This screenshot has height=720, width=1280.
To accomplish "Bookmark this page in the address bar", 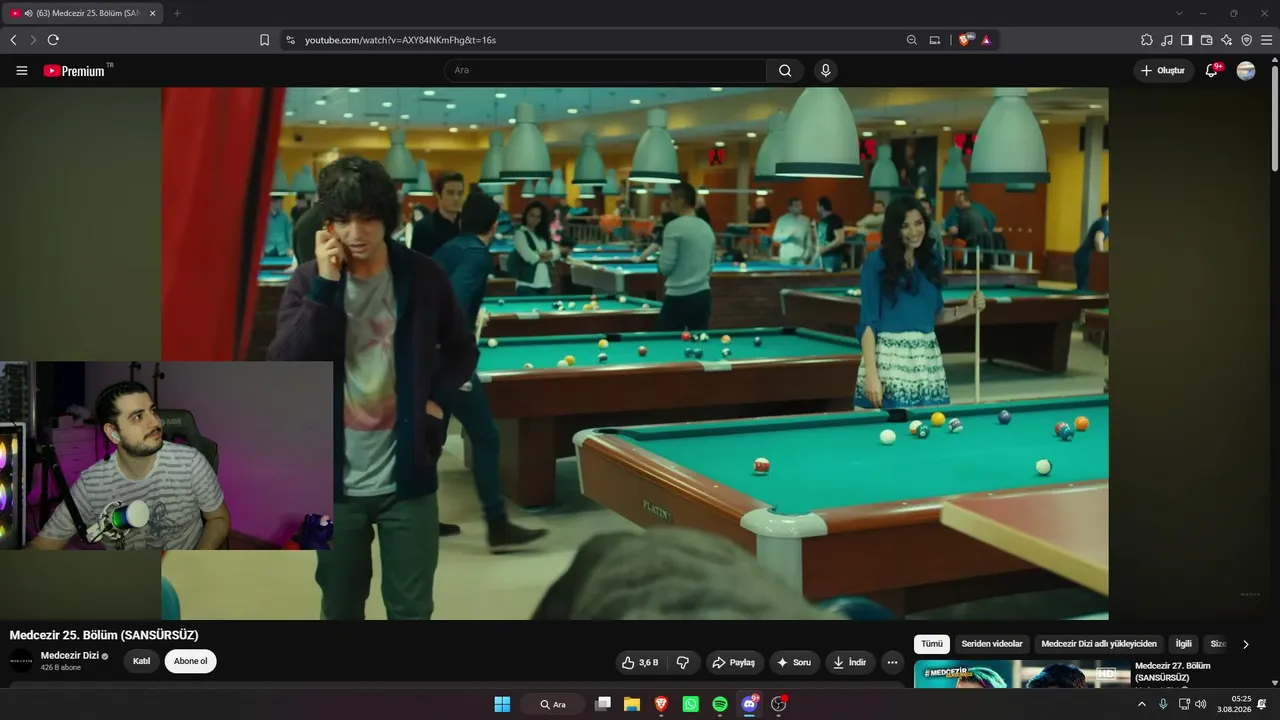I will point(264,40).
